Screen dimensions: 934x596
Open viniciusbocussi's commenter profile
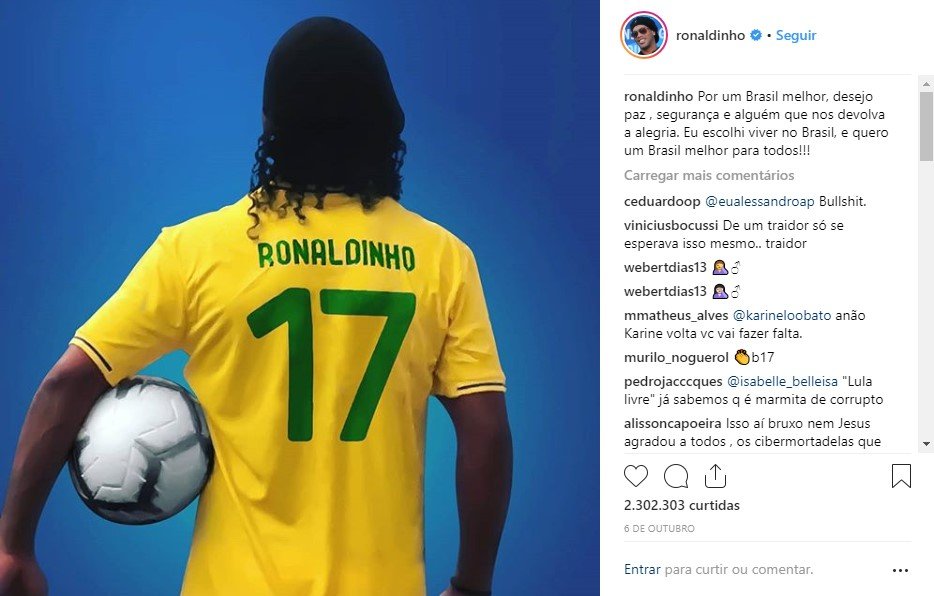pos(671,225)
